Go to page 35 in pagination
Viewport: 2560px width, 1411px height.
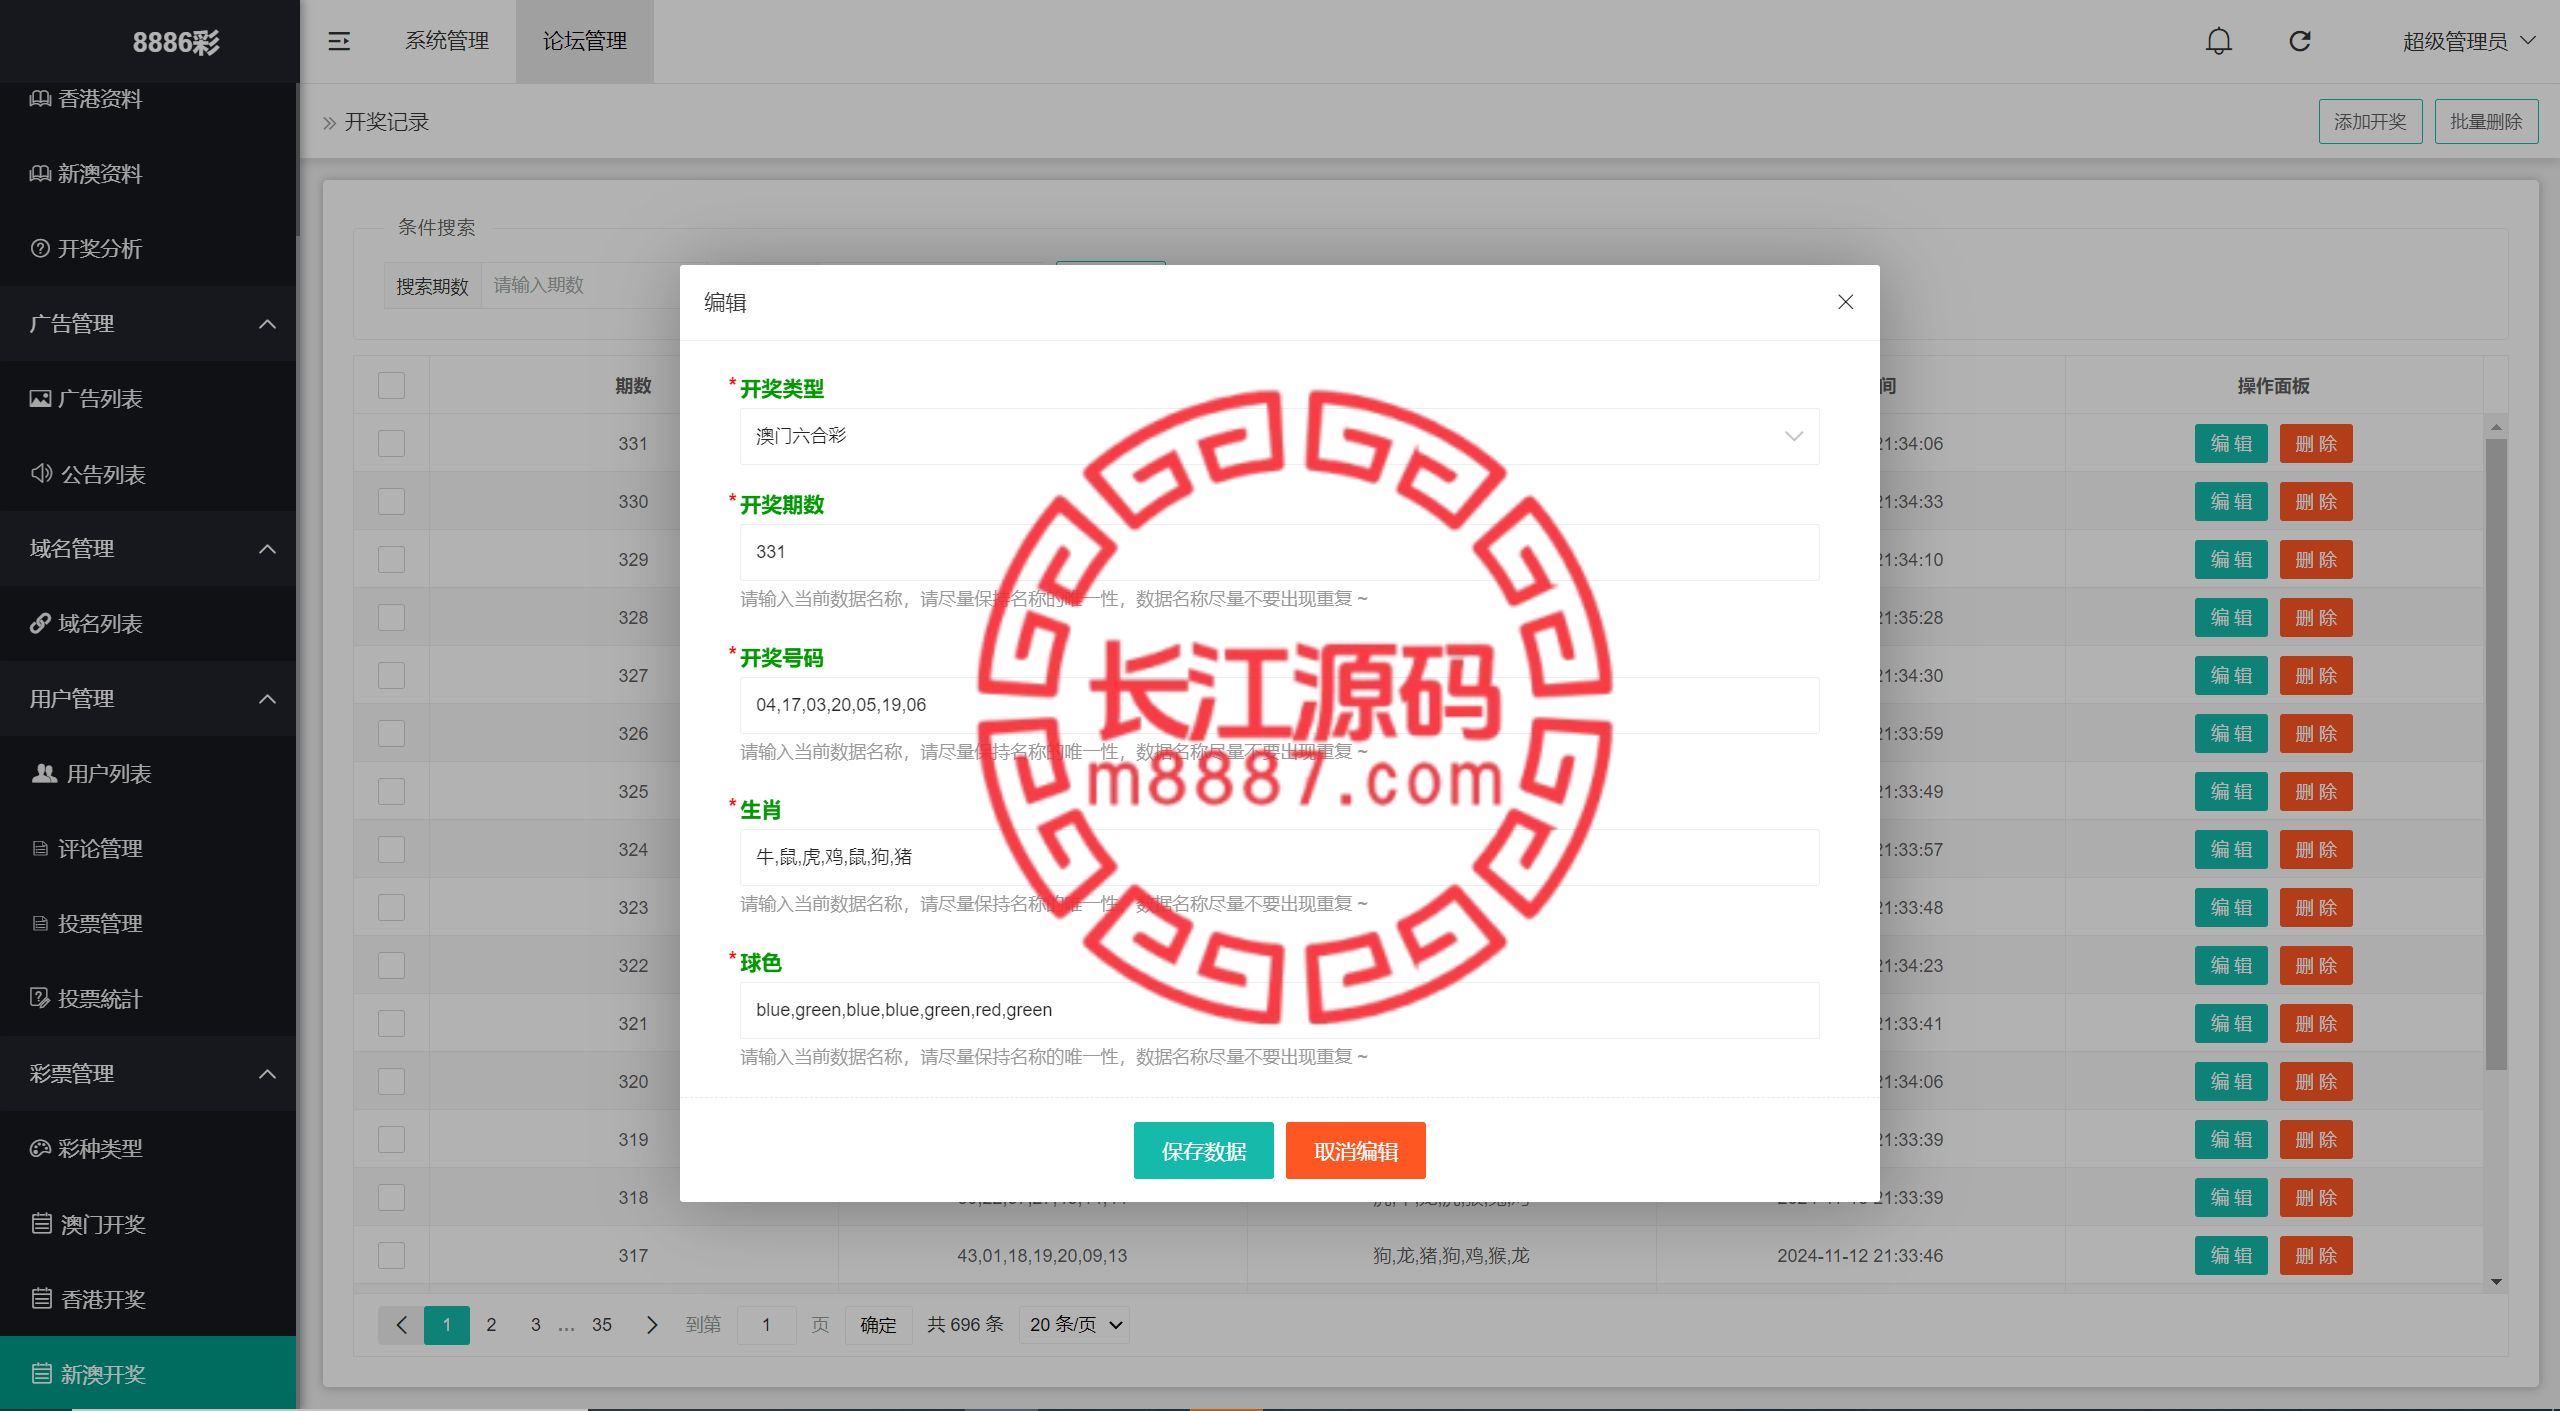coord(602,1325)
